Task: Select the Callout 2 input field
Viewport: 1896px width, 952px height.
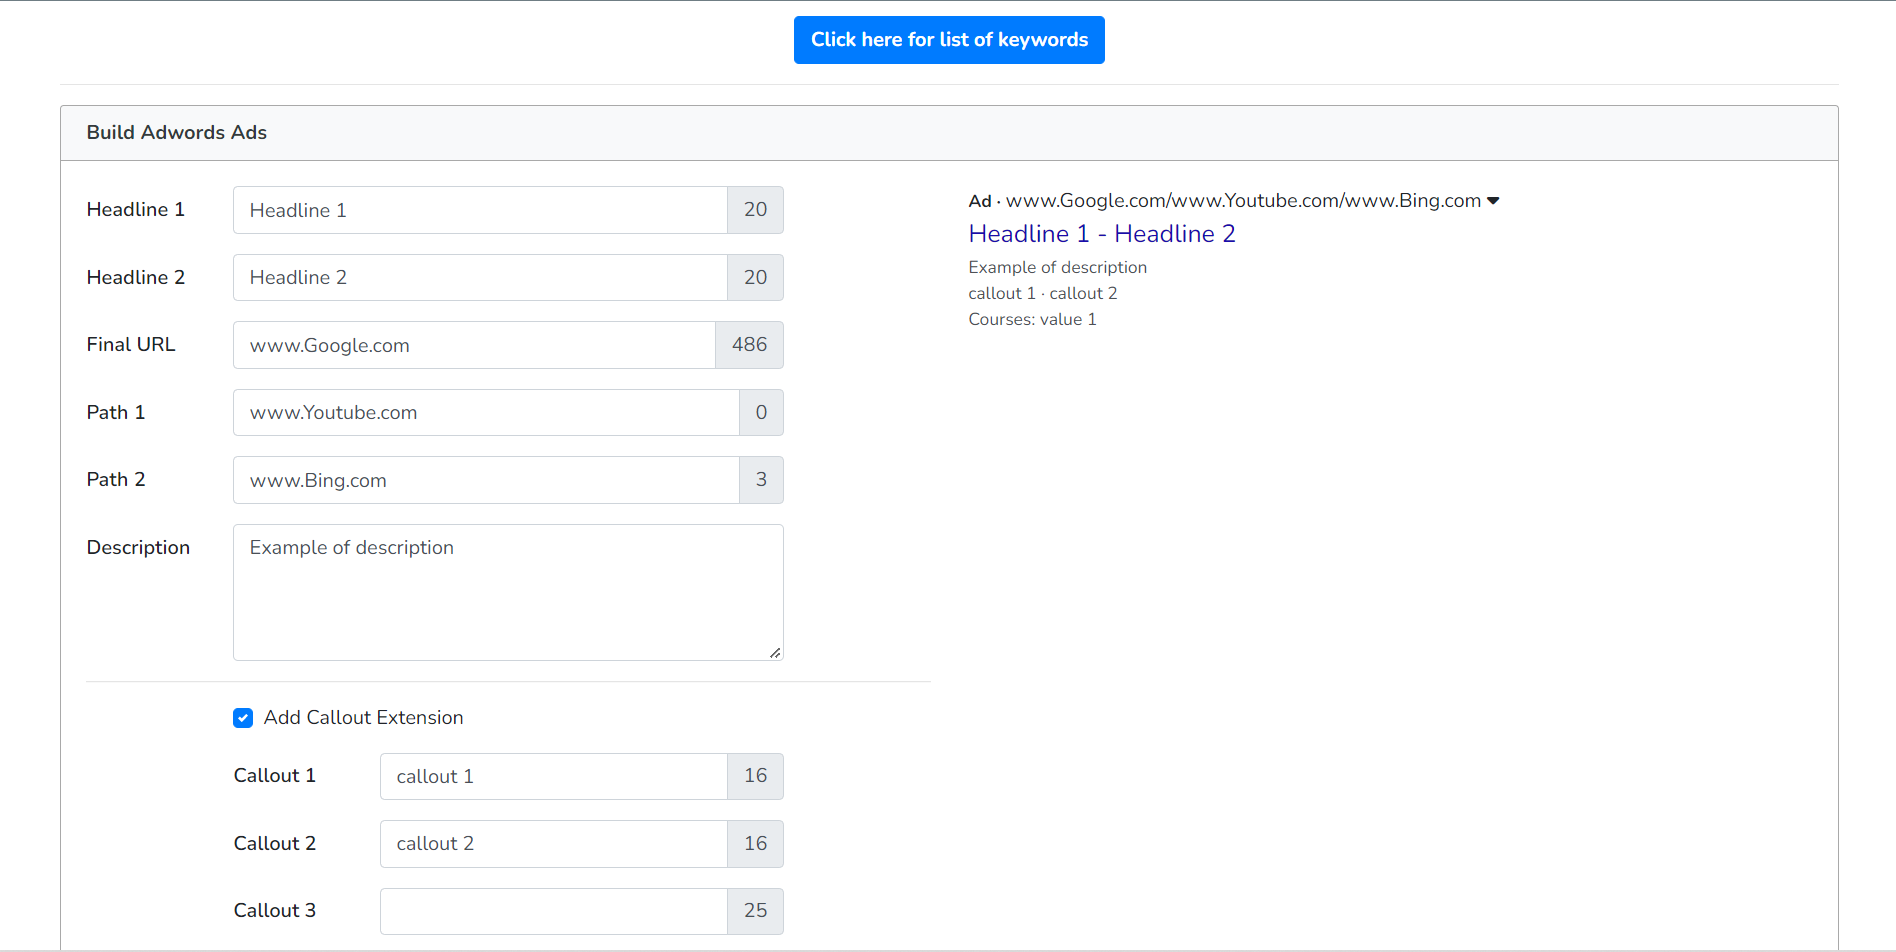Action: point(553,844)
